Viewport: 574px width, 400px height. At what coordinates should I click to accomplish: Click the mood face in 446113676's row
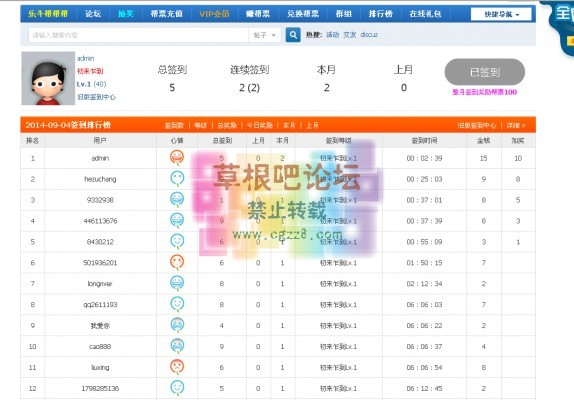pos(177,220)
